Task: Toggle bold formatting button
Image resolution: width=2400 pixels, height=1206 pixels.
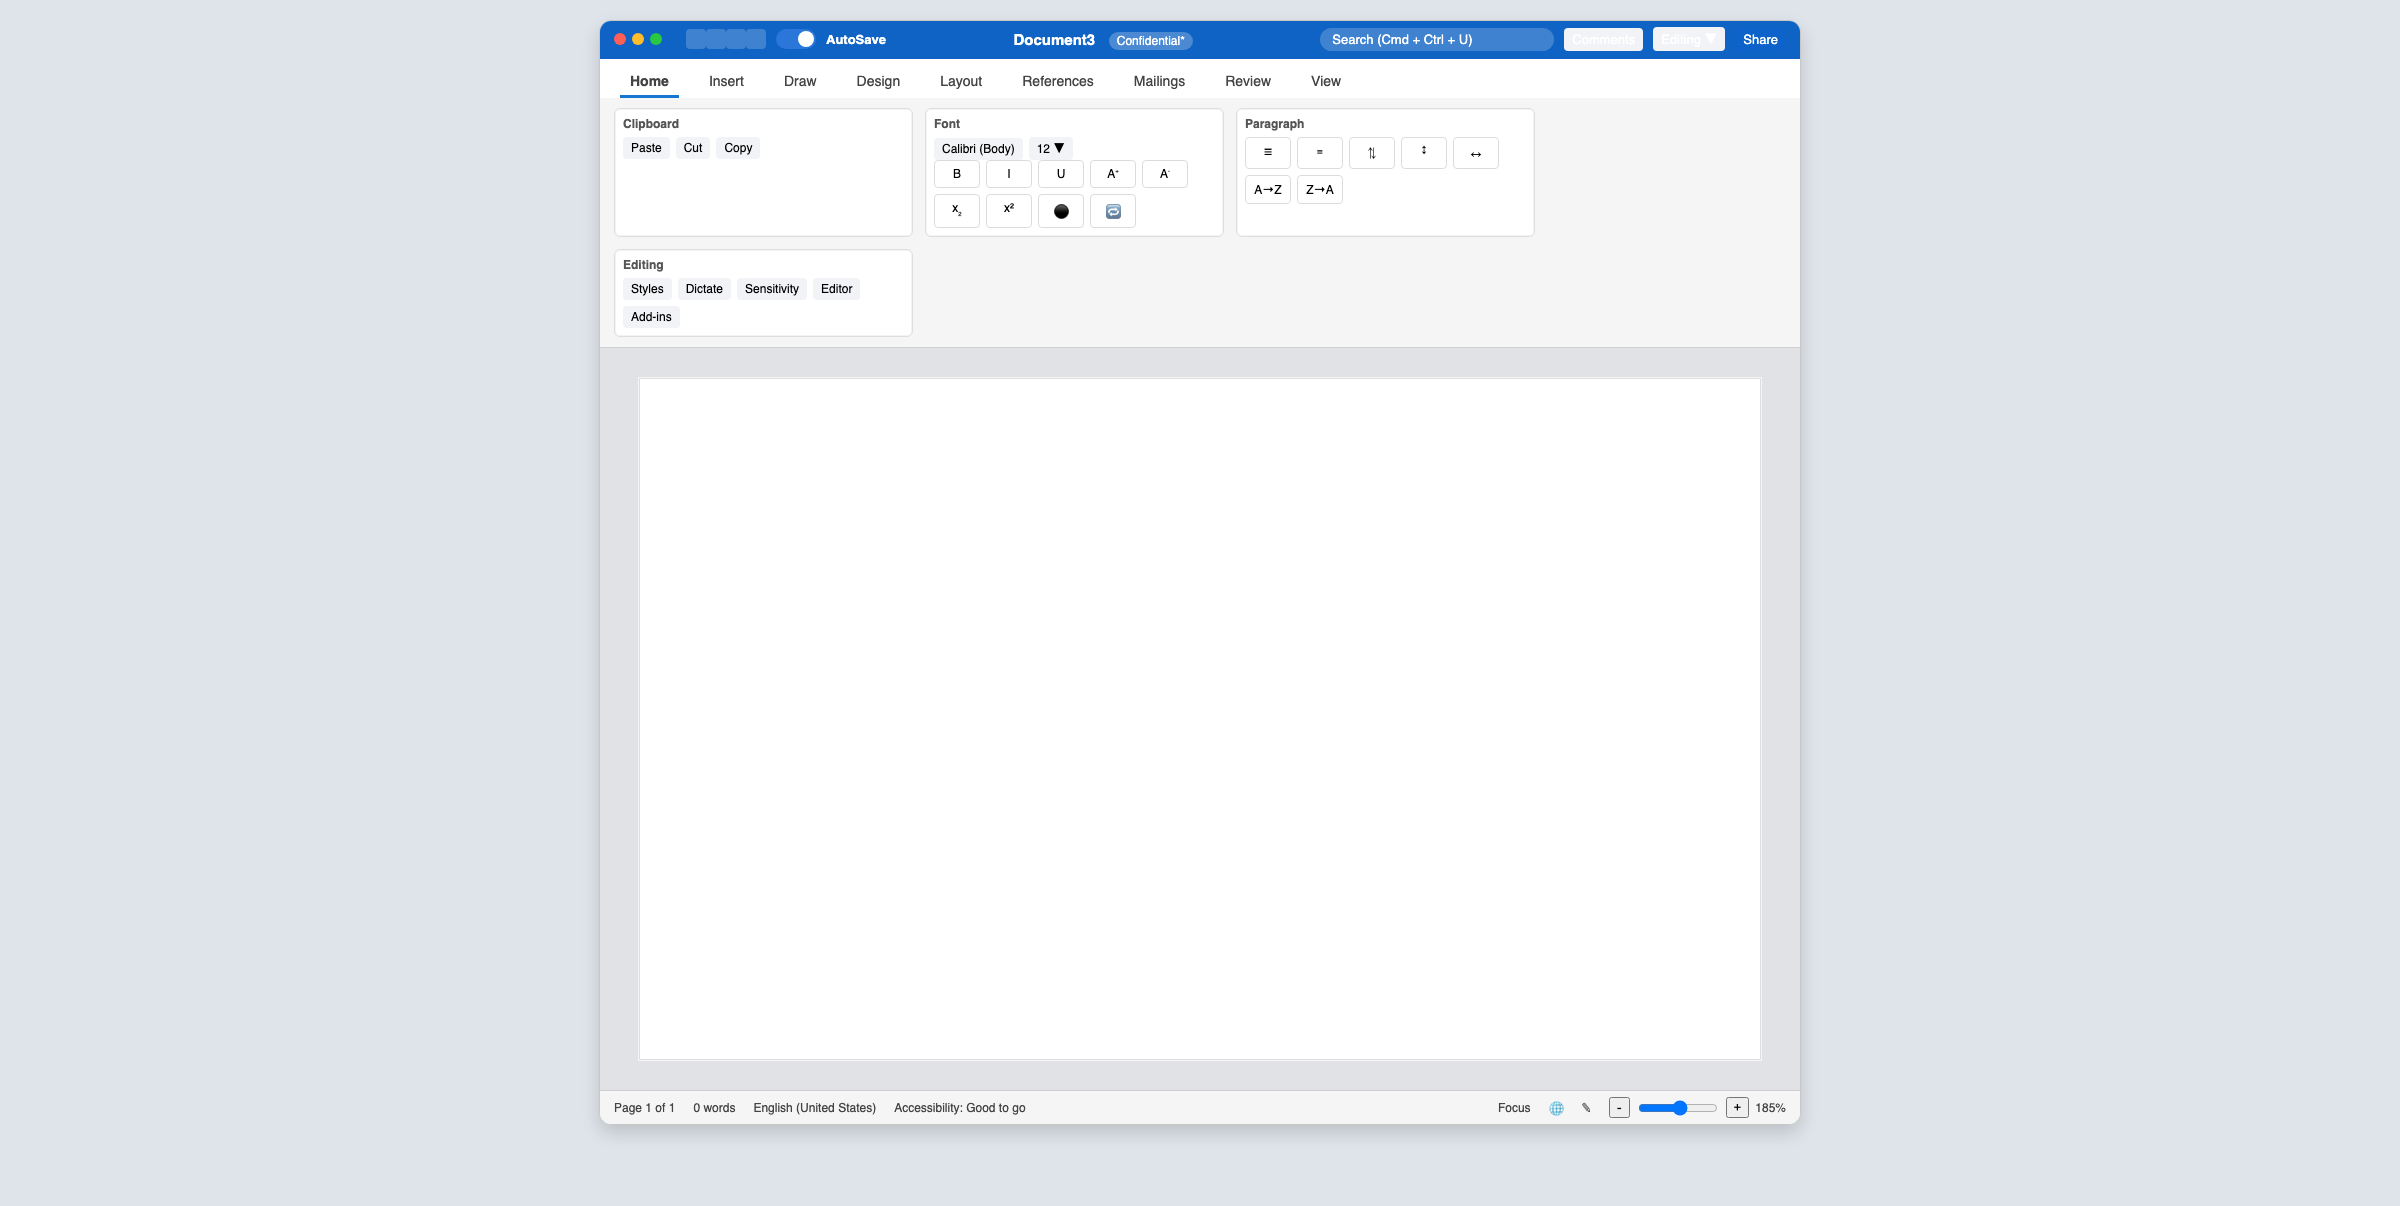Action: (956, 174)
